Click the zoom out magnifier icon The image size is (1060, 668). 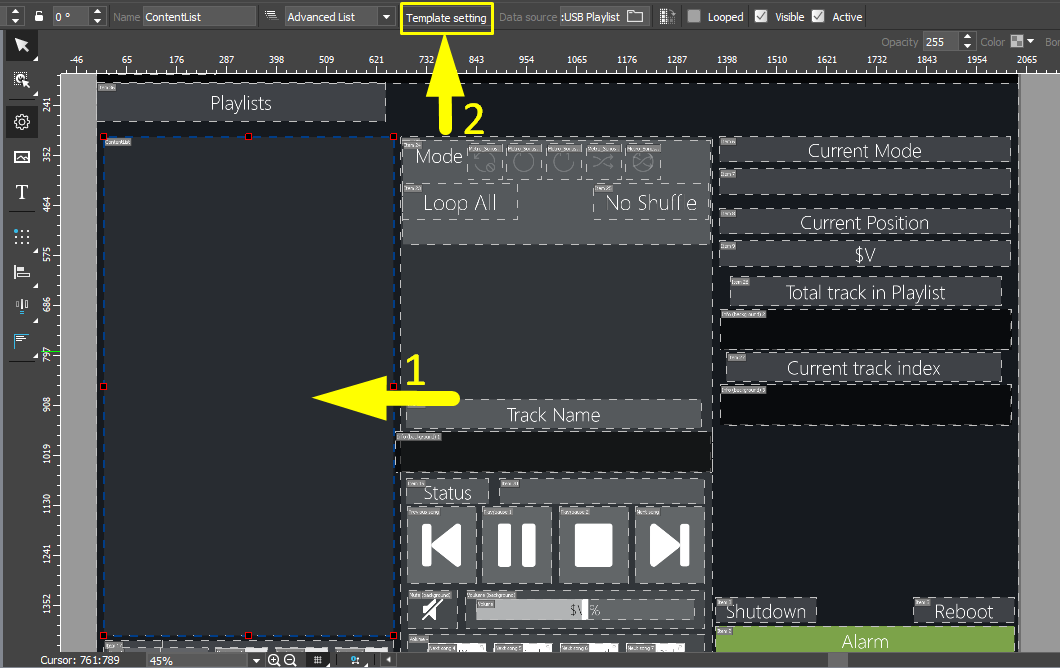point(290,660)
